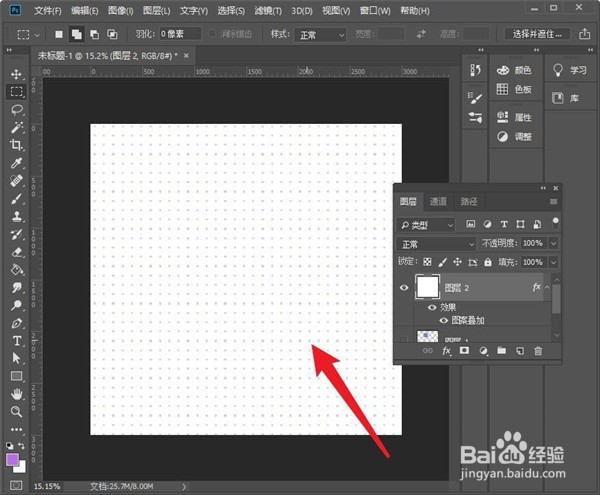Toggle lock position icon
This screenshot has height=495, width=600.
tap(457, 262)
